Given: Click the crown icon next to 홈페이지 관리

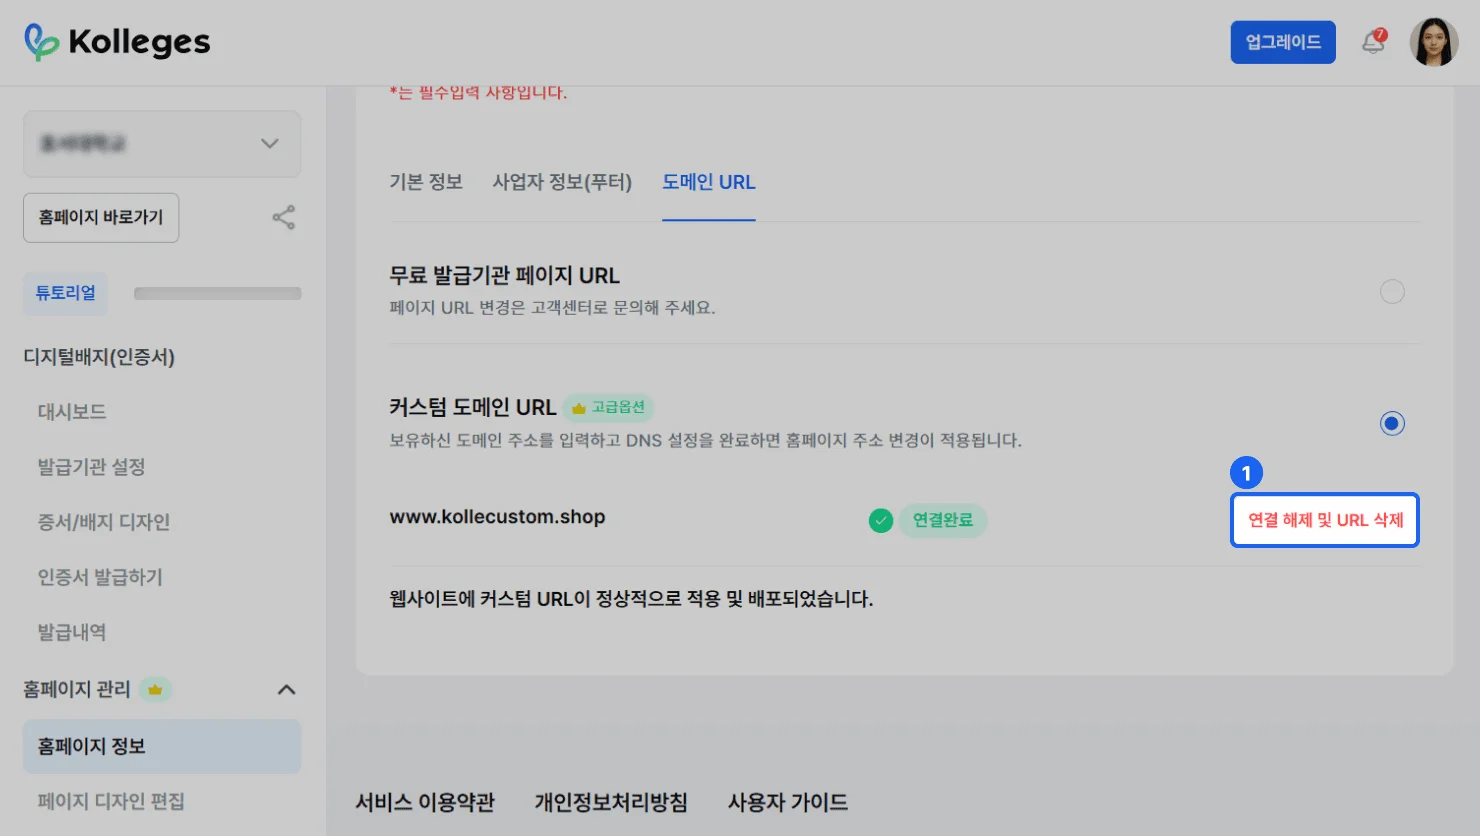Looking at the screenshot, I should 155,690.
